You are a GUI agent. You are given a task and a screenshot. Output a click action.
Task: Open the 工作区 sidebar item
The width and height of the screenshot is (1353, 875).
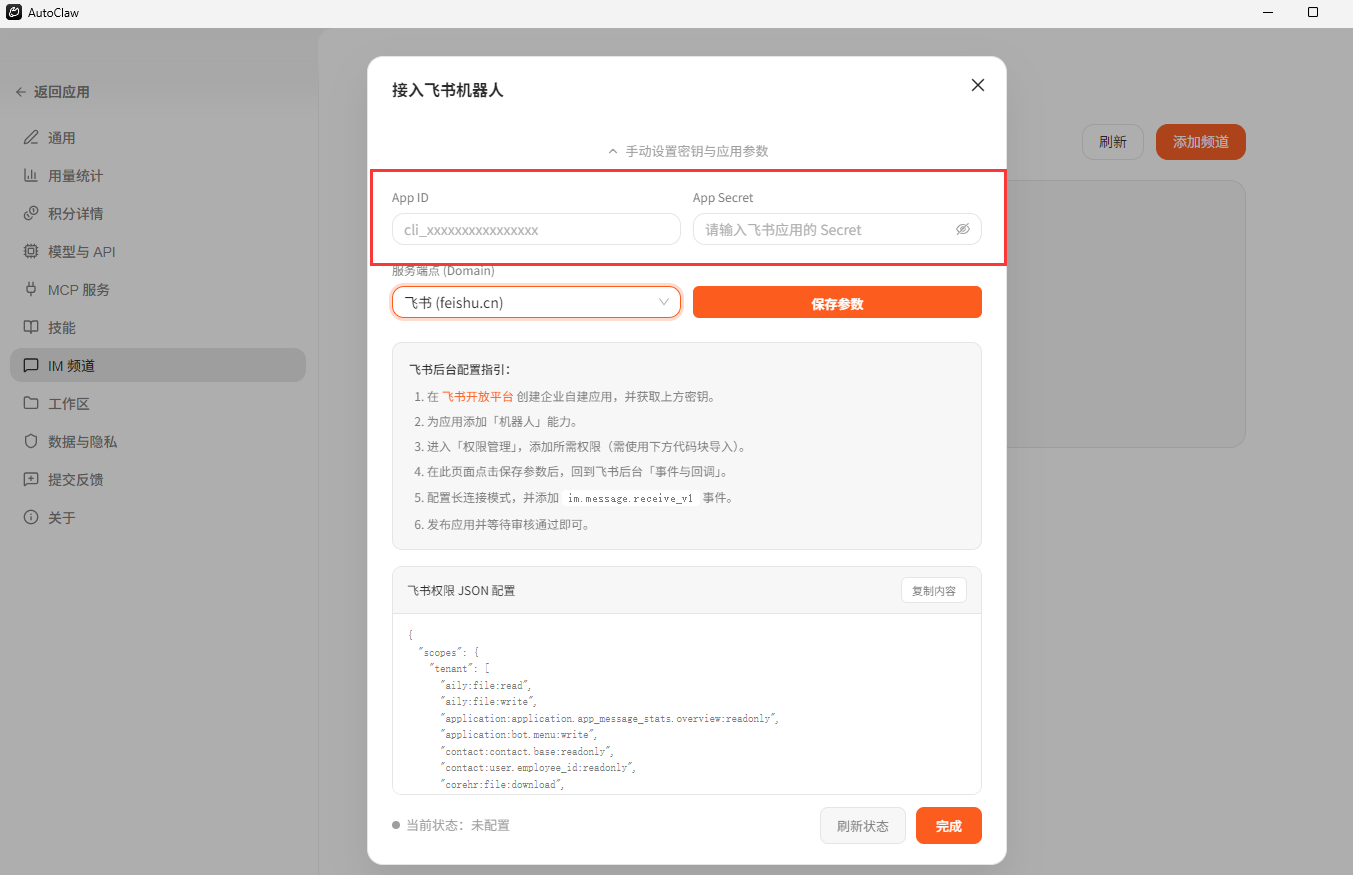click(68, 404)
